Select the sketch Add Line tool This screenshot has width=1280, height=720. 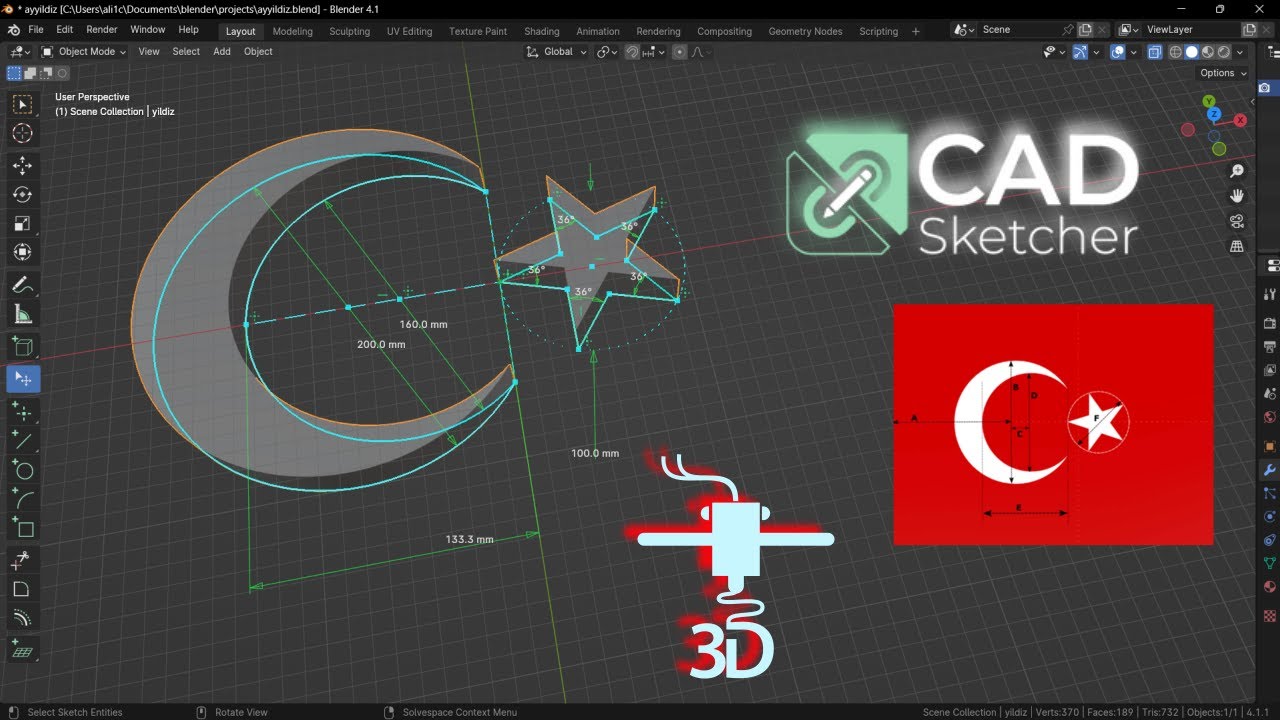pos(22,440)
